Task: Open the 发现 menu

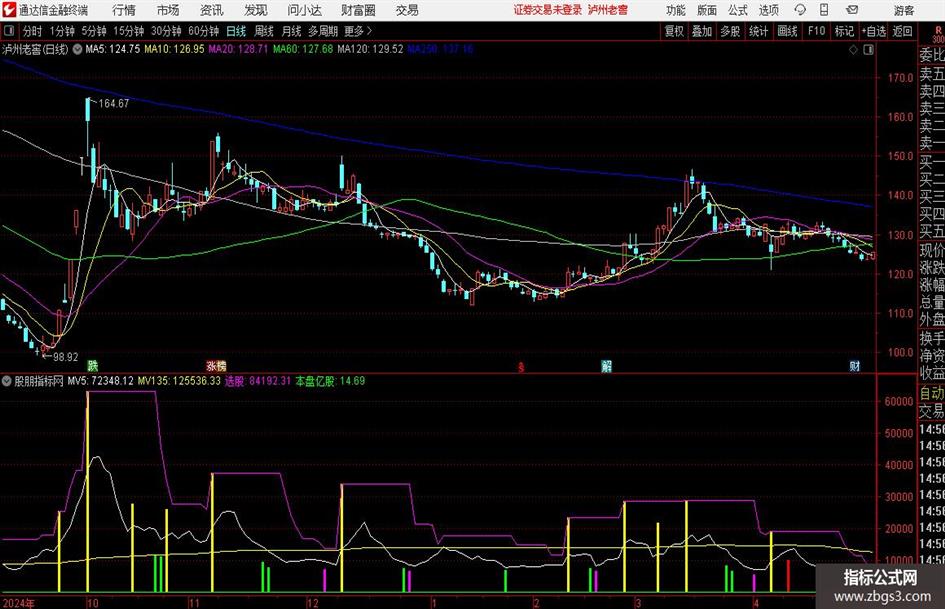Action: 256,10
